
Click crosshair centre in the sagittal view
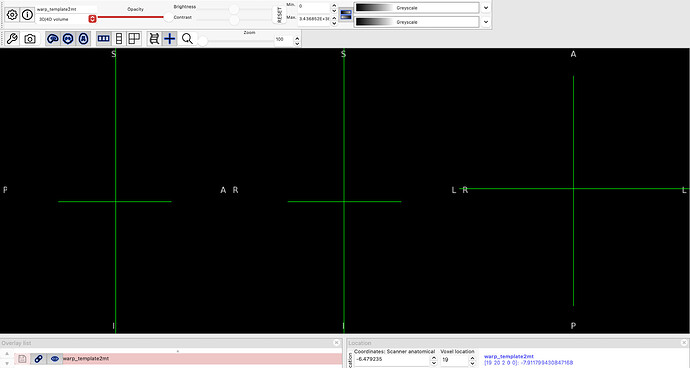tap(115, 202)
